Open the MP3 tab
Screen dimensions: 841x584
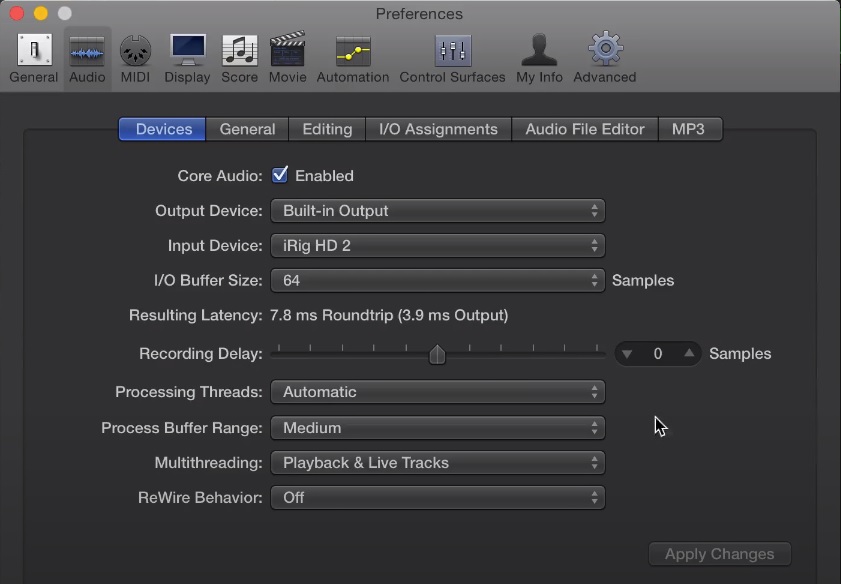688,129
